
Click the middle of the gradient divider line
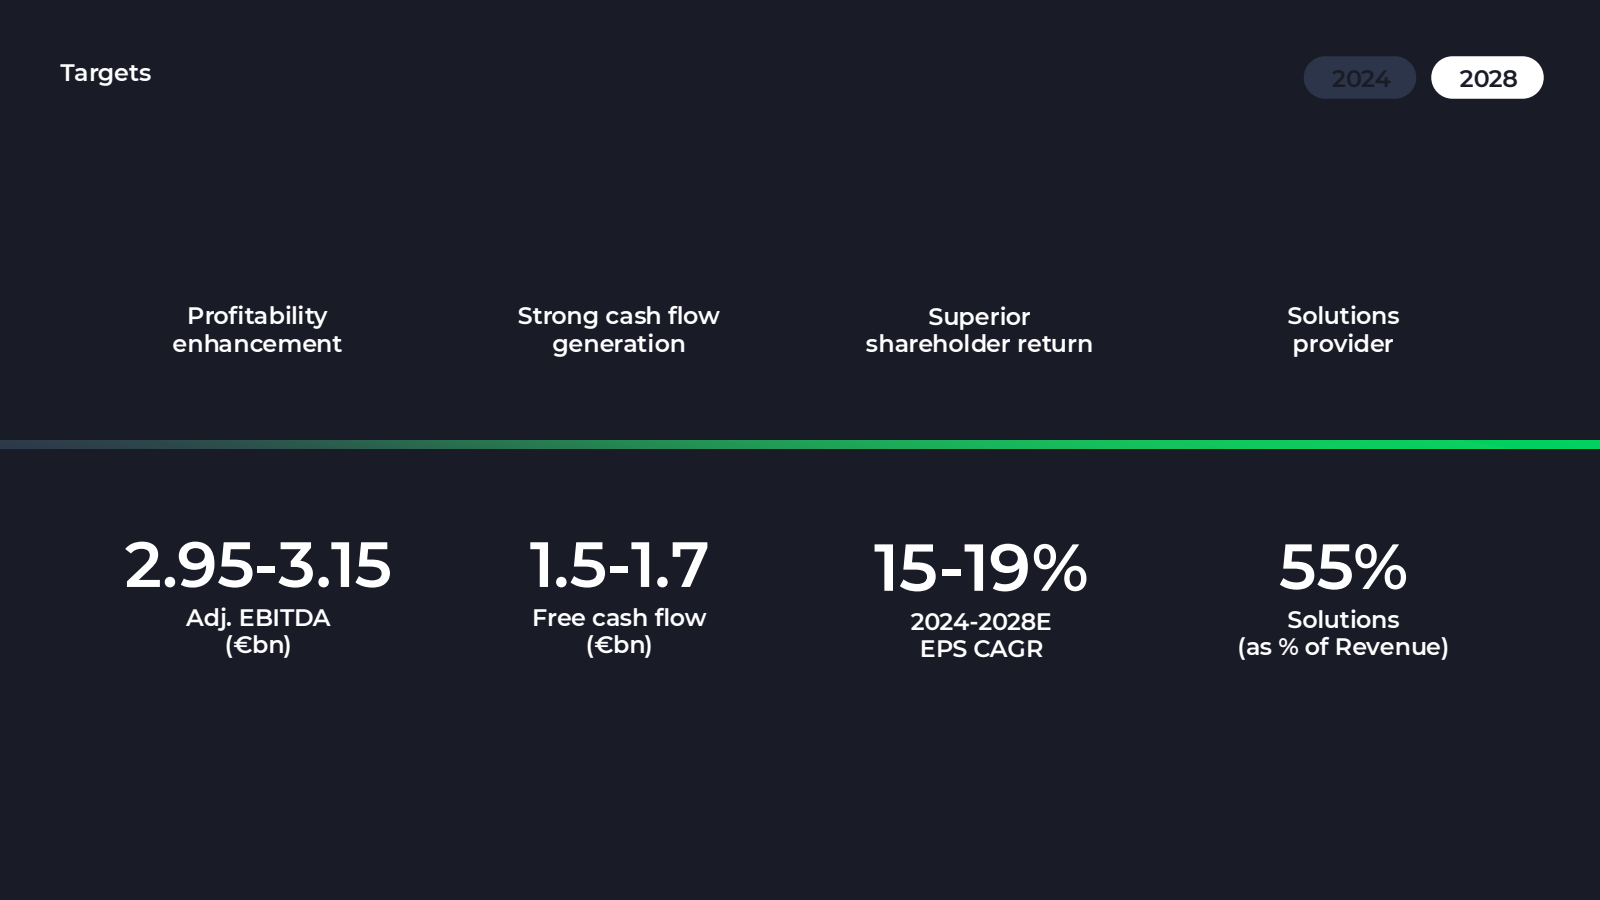[x=800, y=444]
